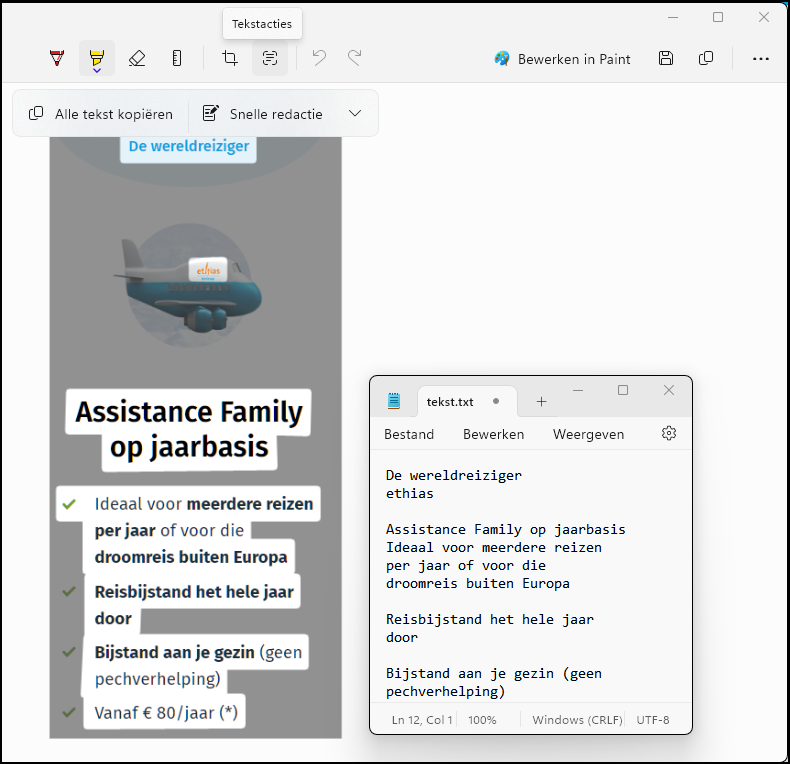
Task: Save the snip with floppy icon
Action: click(666, 58)
